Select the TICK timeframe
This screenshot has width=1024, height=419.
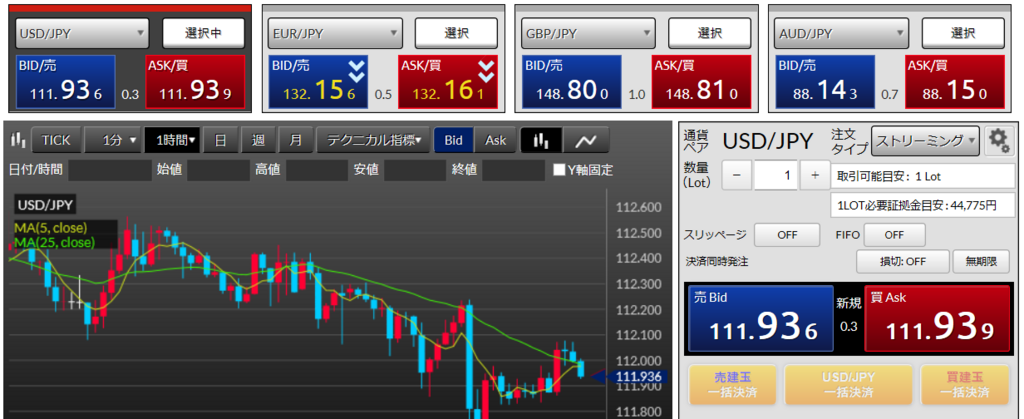[56, 140]
